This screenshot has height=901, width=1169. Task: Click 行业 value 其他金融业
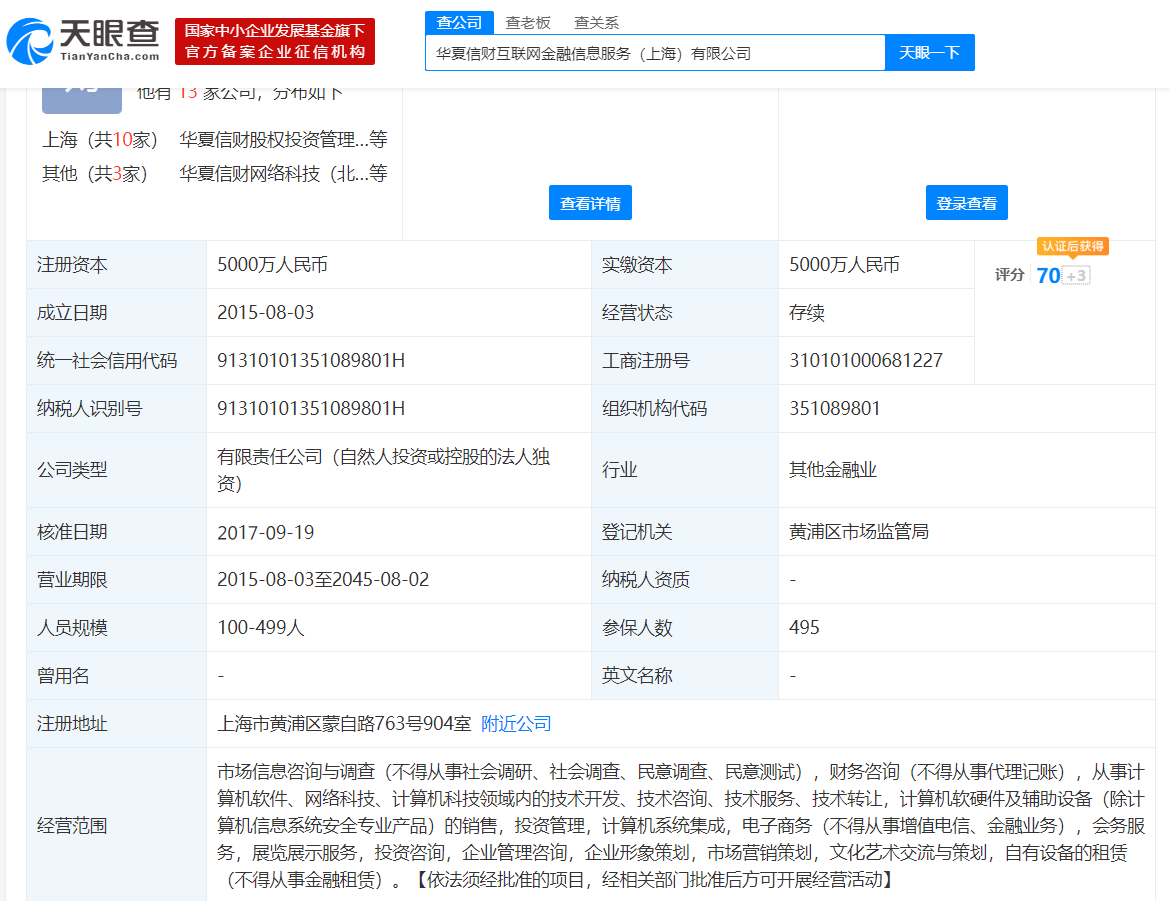click(x=833, y=470)
